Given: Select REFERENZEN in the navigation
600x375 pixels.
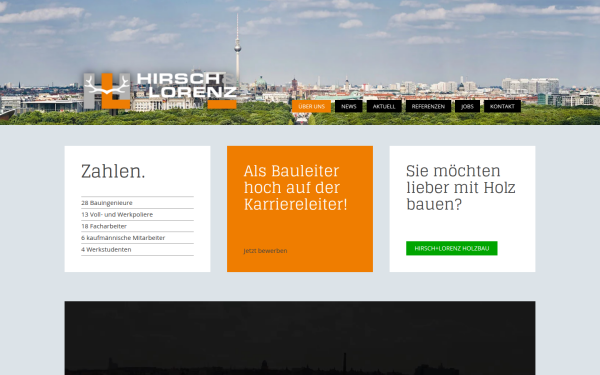Looking at the screenshot, I should (428, 106).
